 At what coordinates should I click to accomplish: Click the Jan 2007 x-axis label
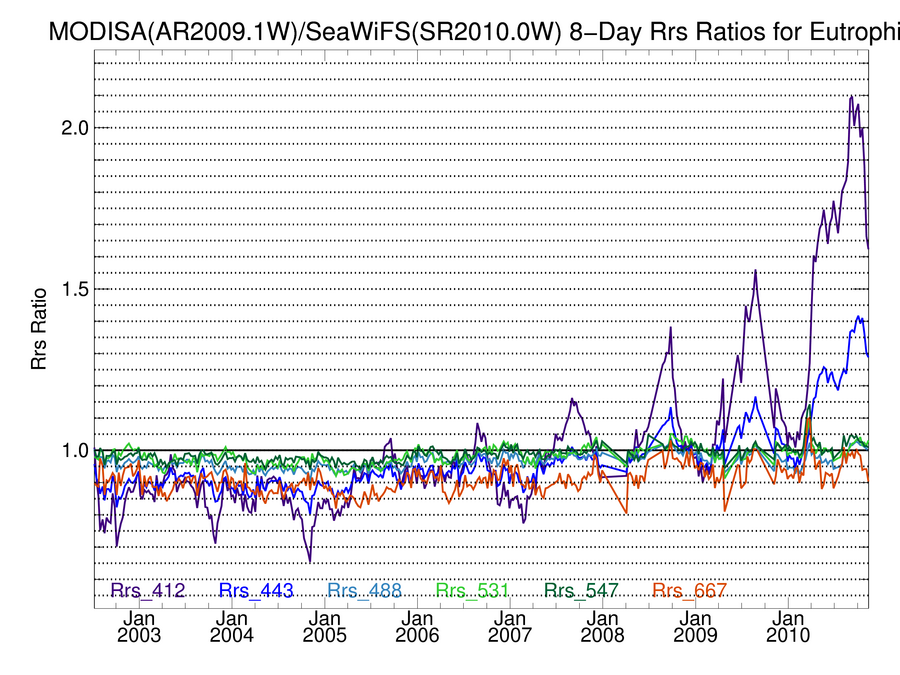pos(510,627)
